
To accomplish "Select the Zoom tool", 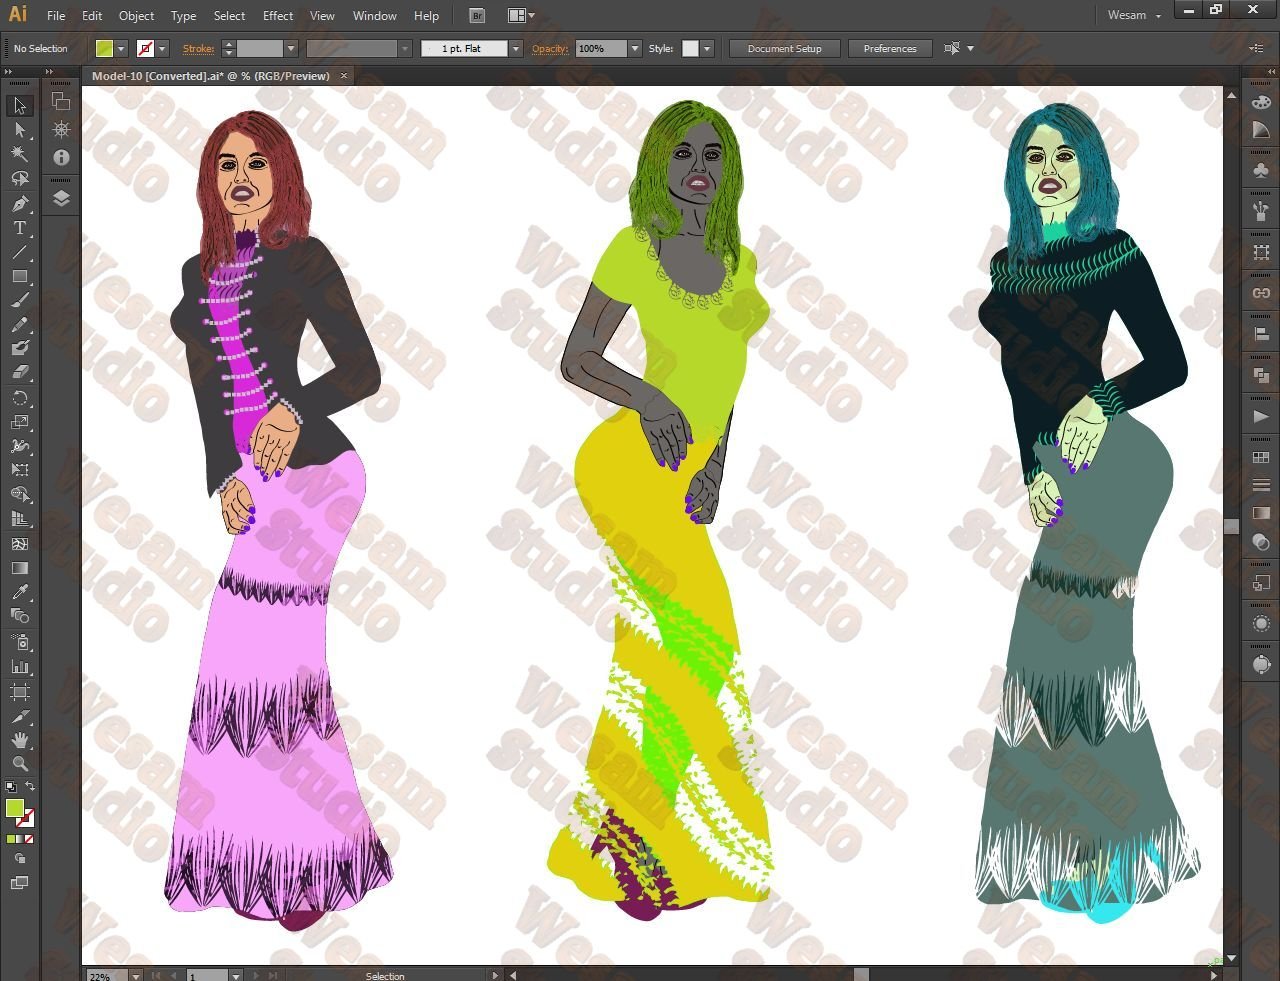I will 19,764.
